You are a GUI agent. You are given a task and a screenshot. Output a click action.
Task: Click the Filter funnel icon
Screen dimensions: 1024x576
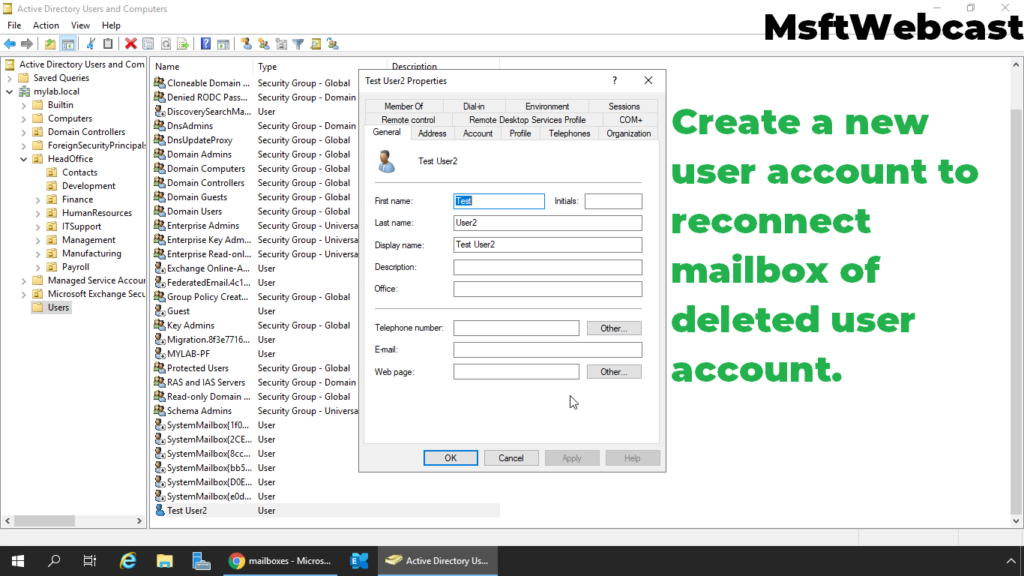(x=298, y=44)
